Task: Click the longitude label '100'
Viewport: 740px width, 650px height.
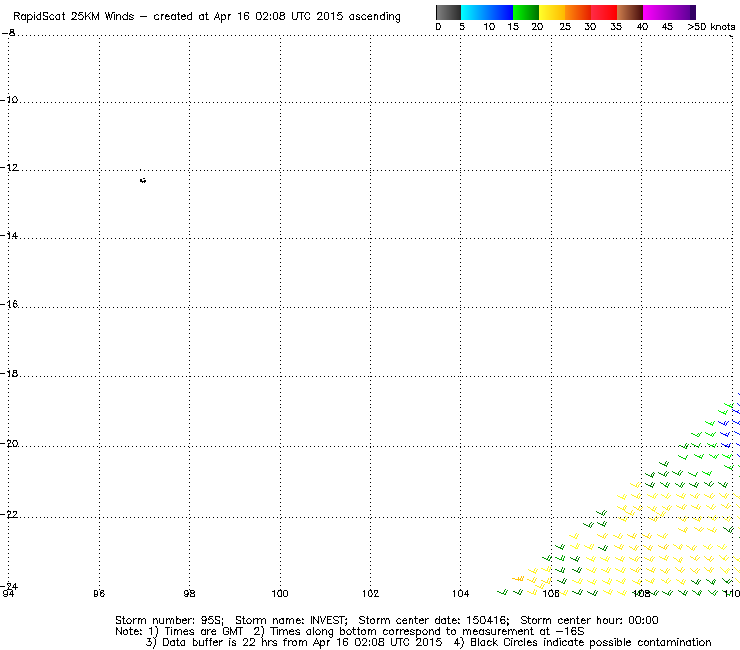Action: (280, 593)
